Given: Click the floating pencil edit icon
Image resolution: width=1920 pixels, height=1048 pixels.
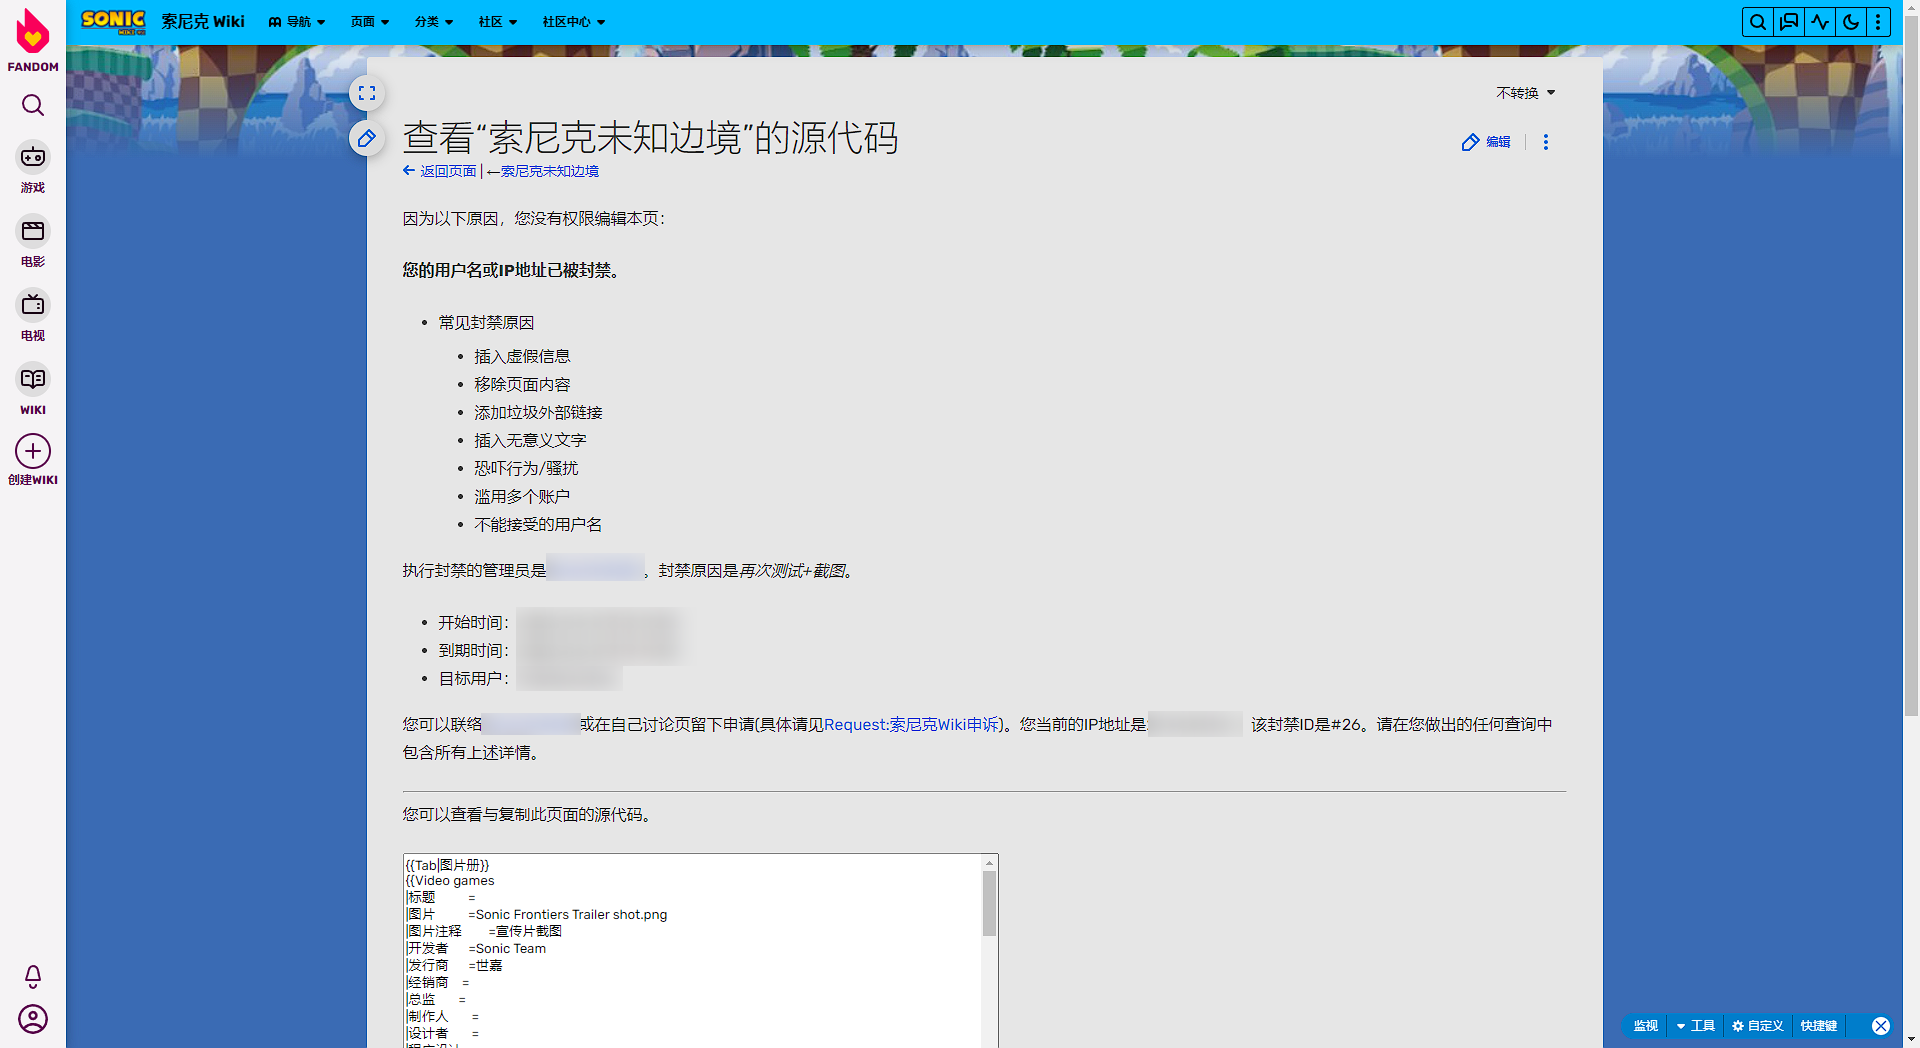Looking at the screenshot, I should pyautogui.click(x=367, y=138).
